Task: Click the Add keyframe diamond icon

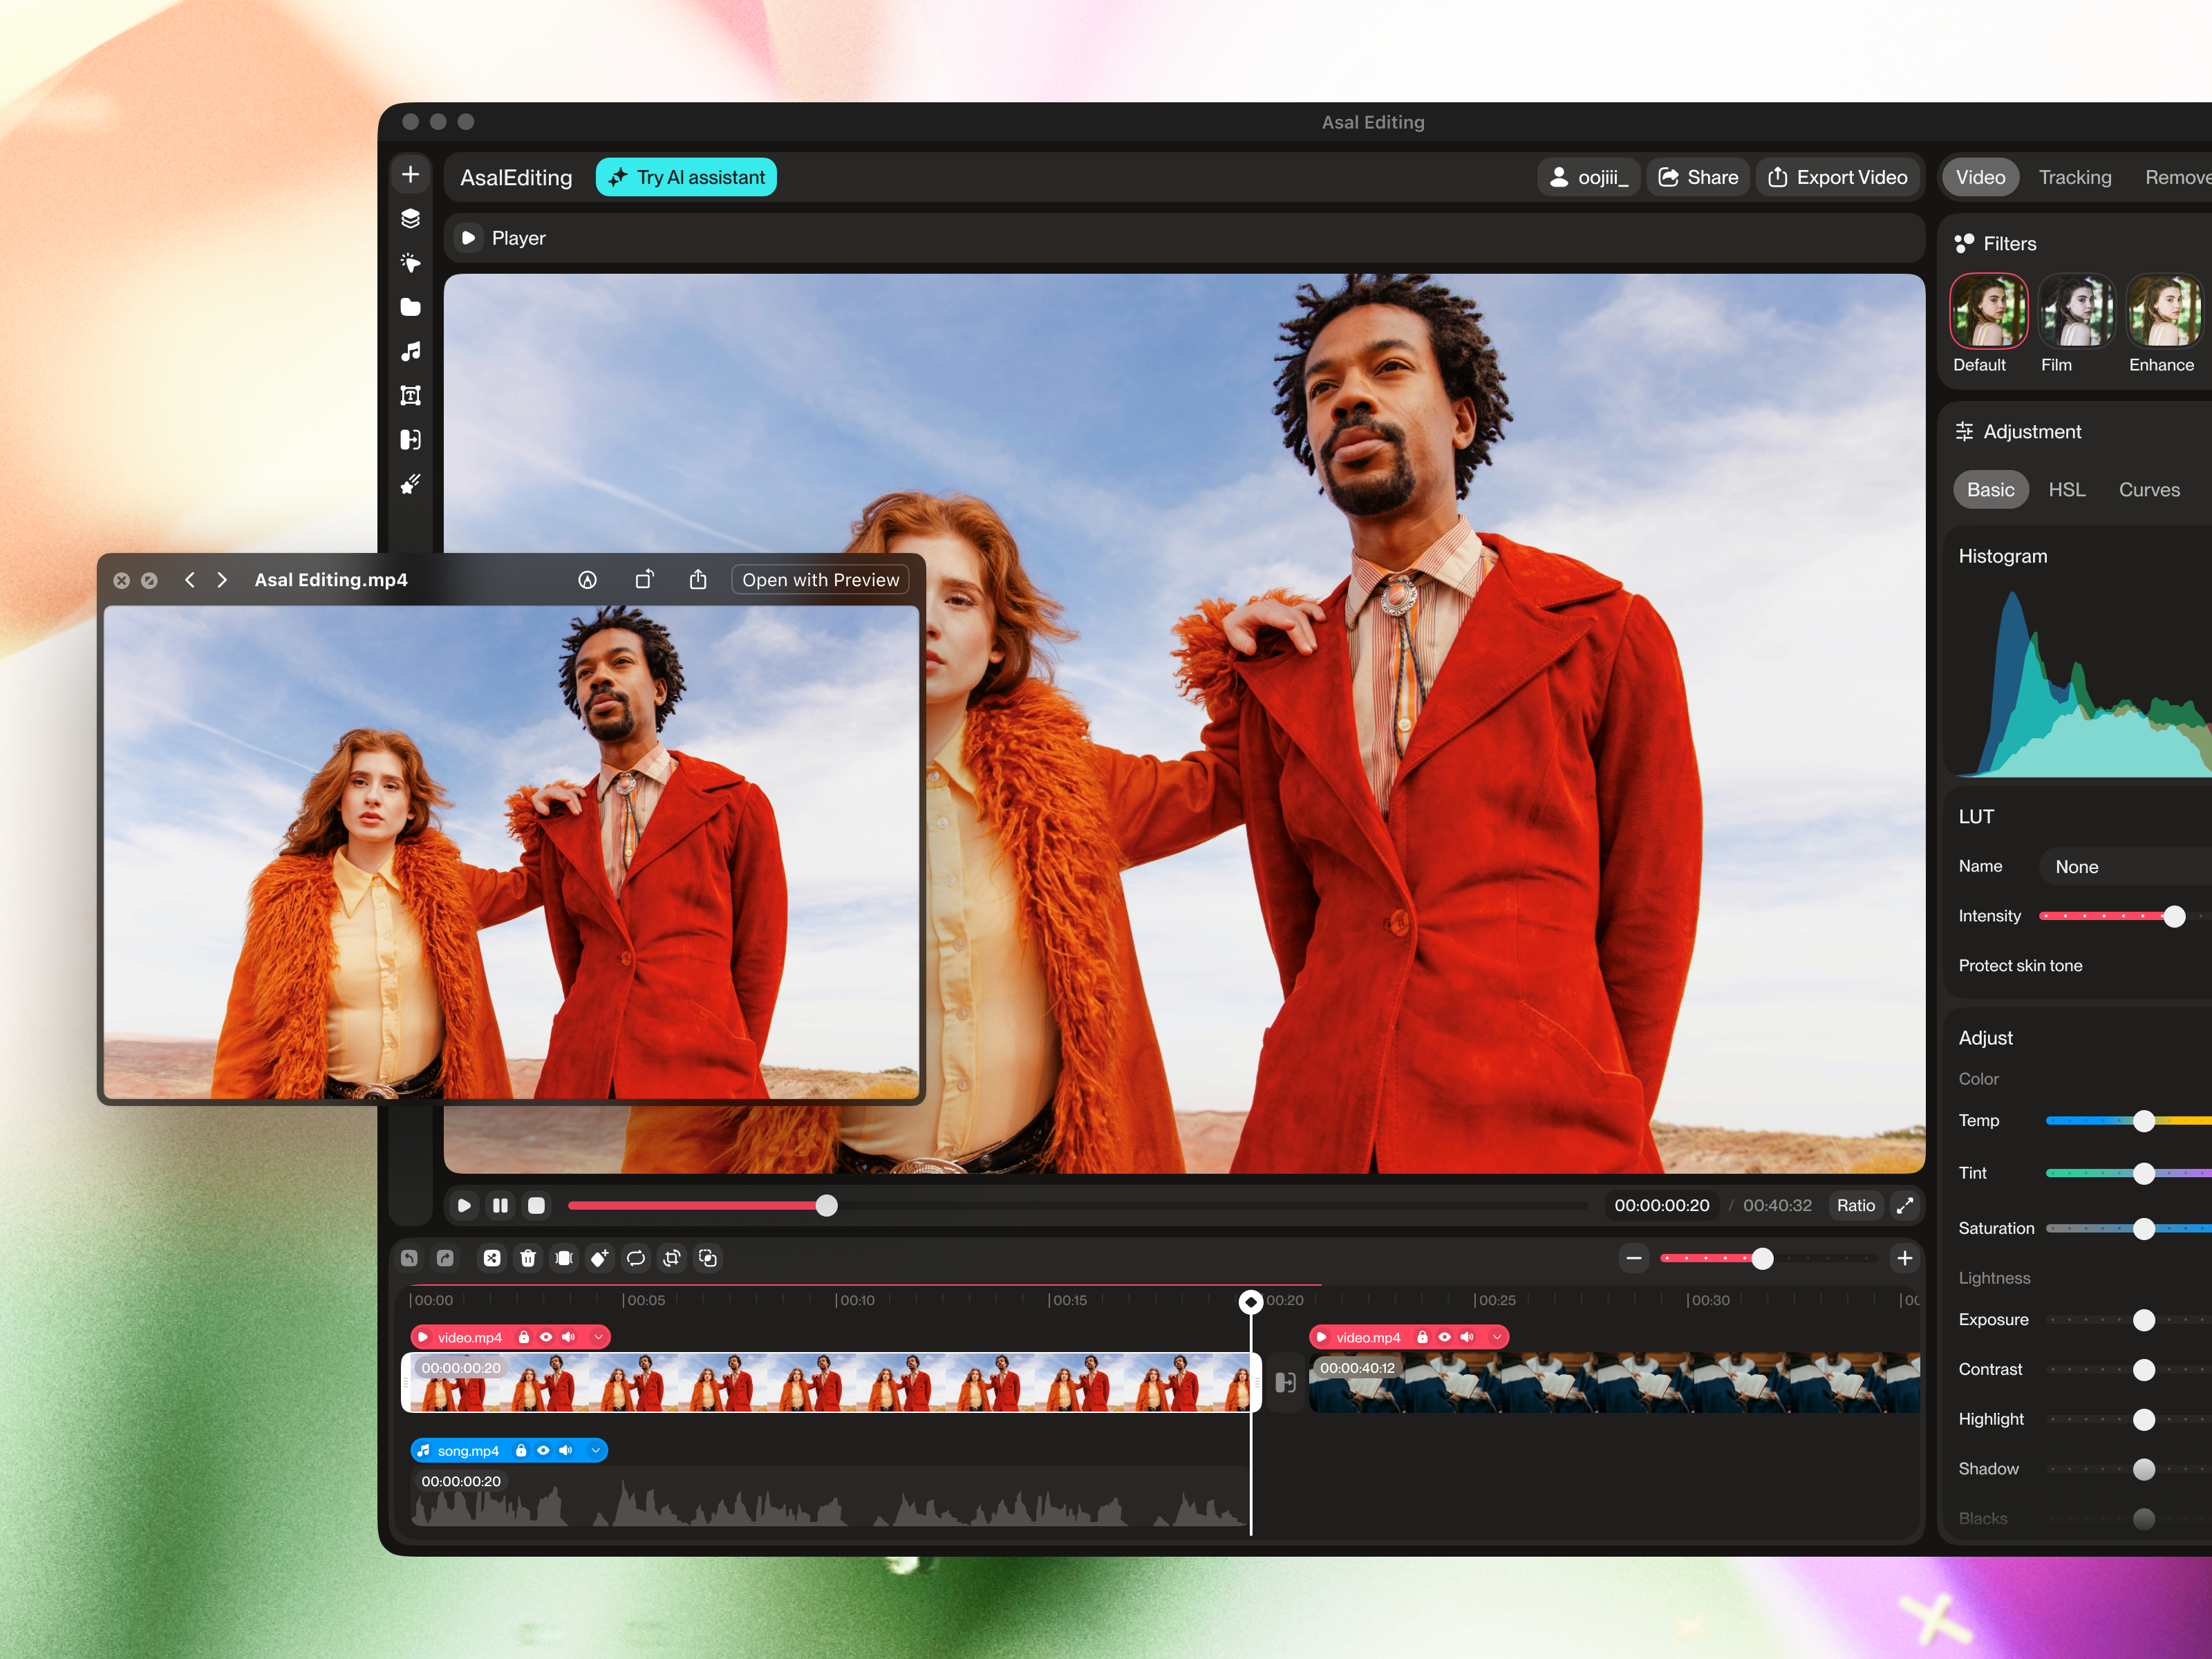Action: pyautogui.click(x=600, y=1258)
